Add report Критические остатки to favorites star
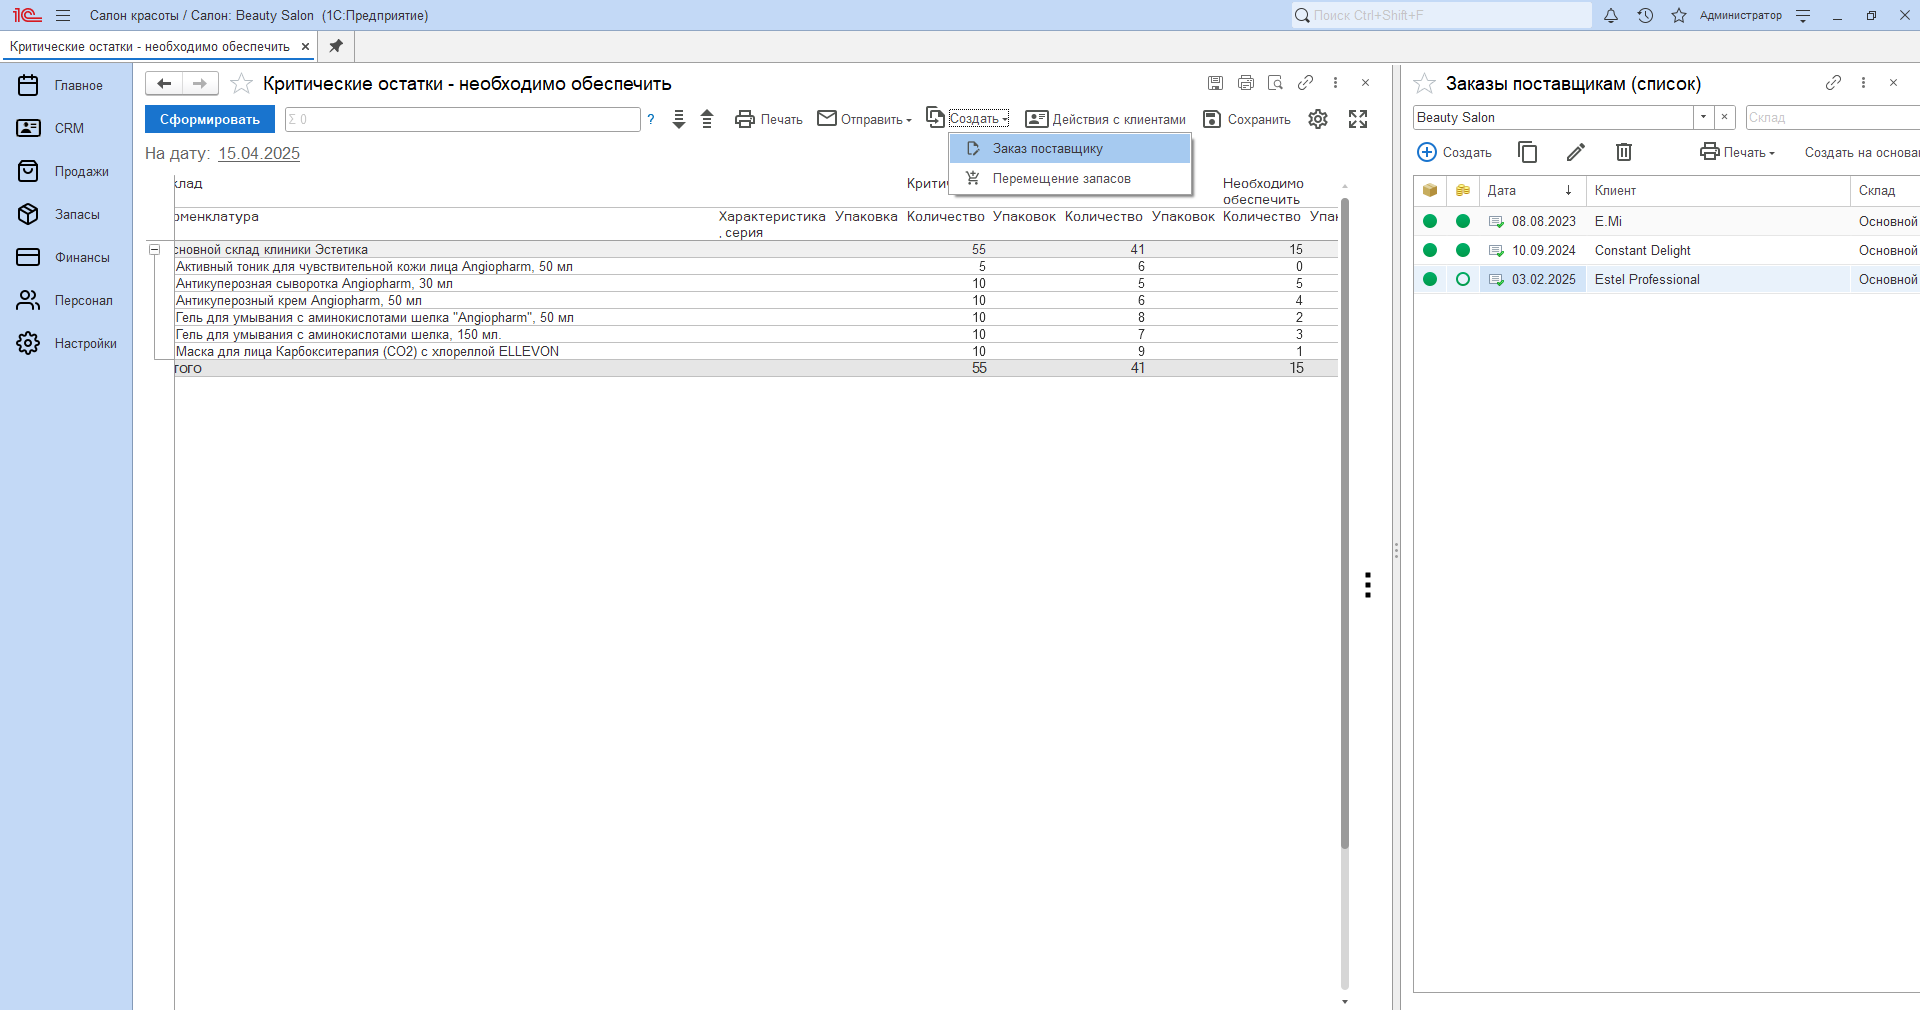Image resolution: width=1920 pixels, height=1010 pixels. click(x=241, y=84)
